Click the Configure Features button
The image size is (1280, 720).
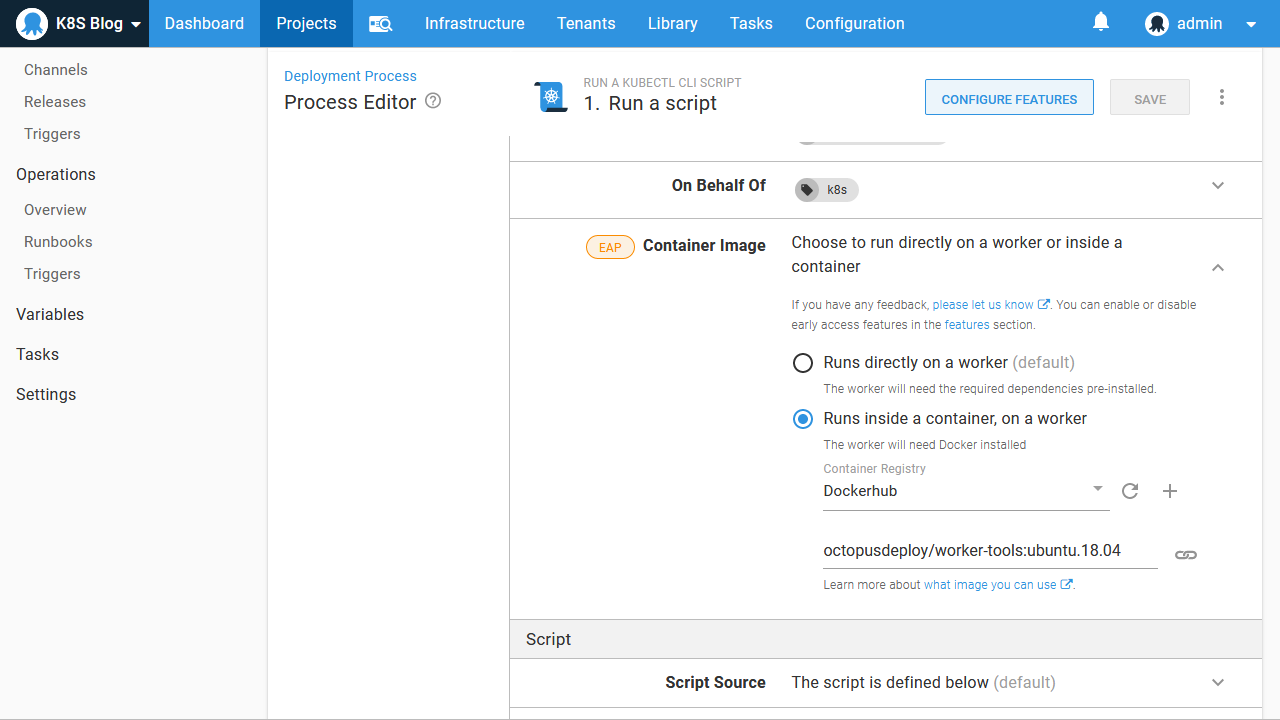1009,98
